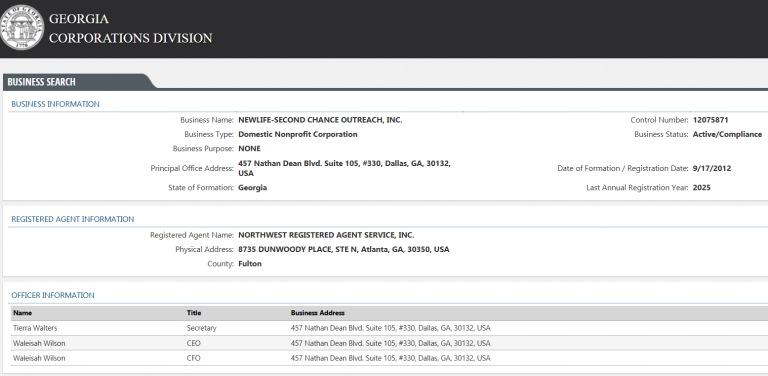Screen dimensions: 768x376
Task: Click the Officer Information section heading
Action: tap(53, 295)
